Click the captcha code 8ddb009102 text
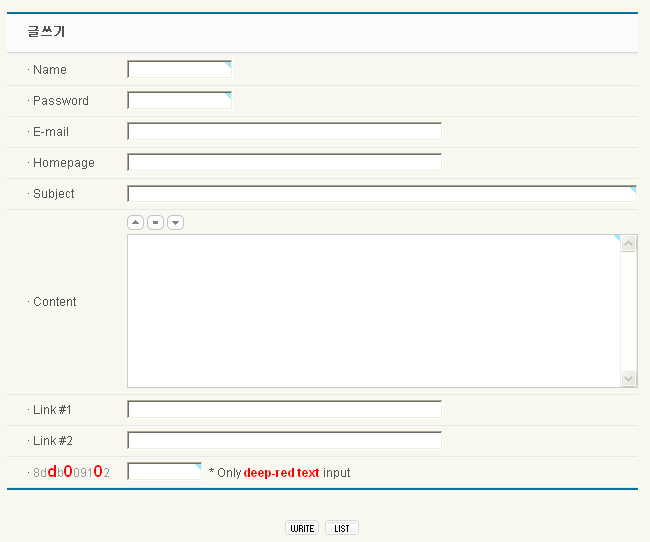 (x=71, y=472)
